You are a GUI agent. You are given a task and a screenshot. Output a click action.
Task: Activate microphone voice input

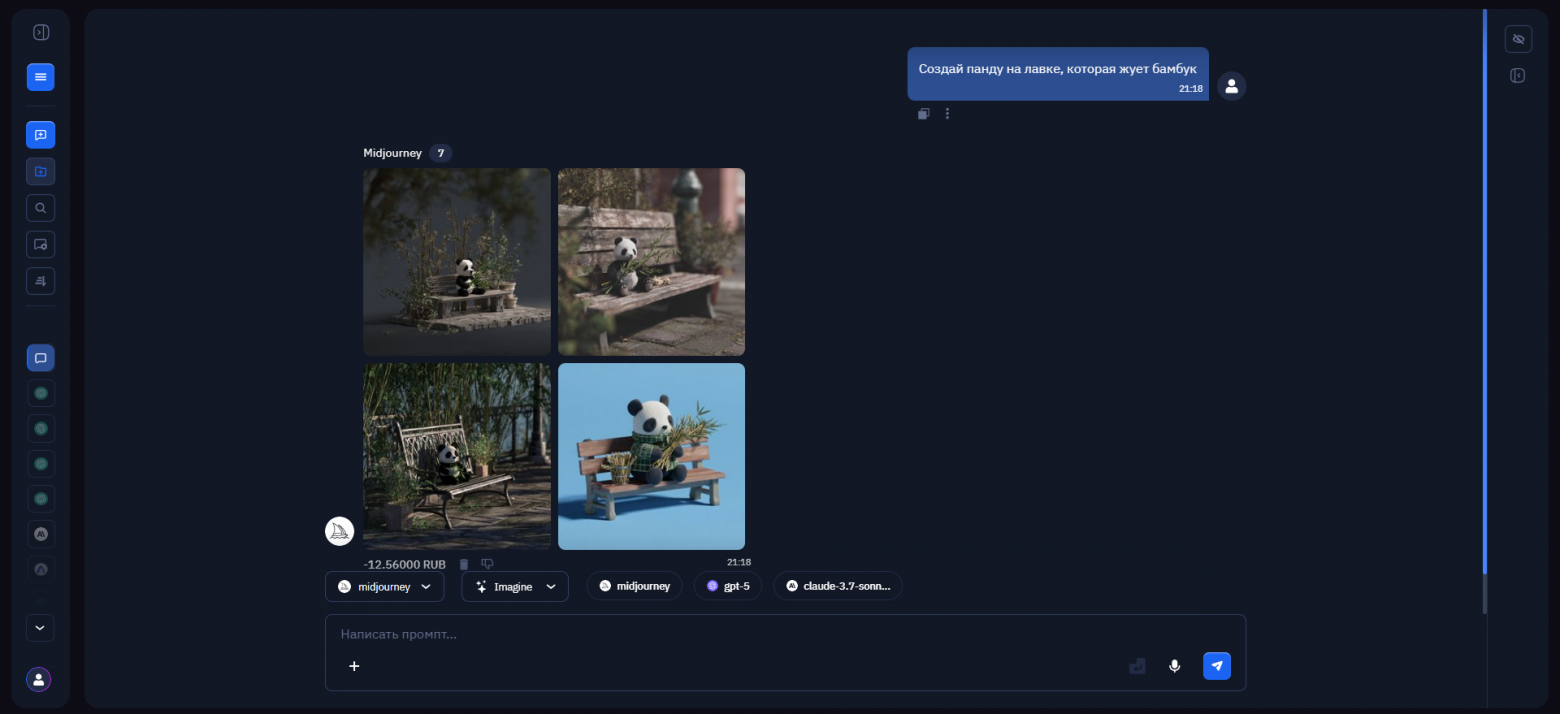tap(1174, 666)
